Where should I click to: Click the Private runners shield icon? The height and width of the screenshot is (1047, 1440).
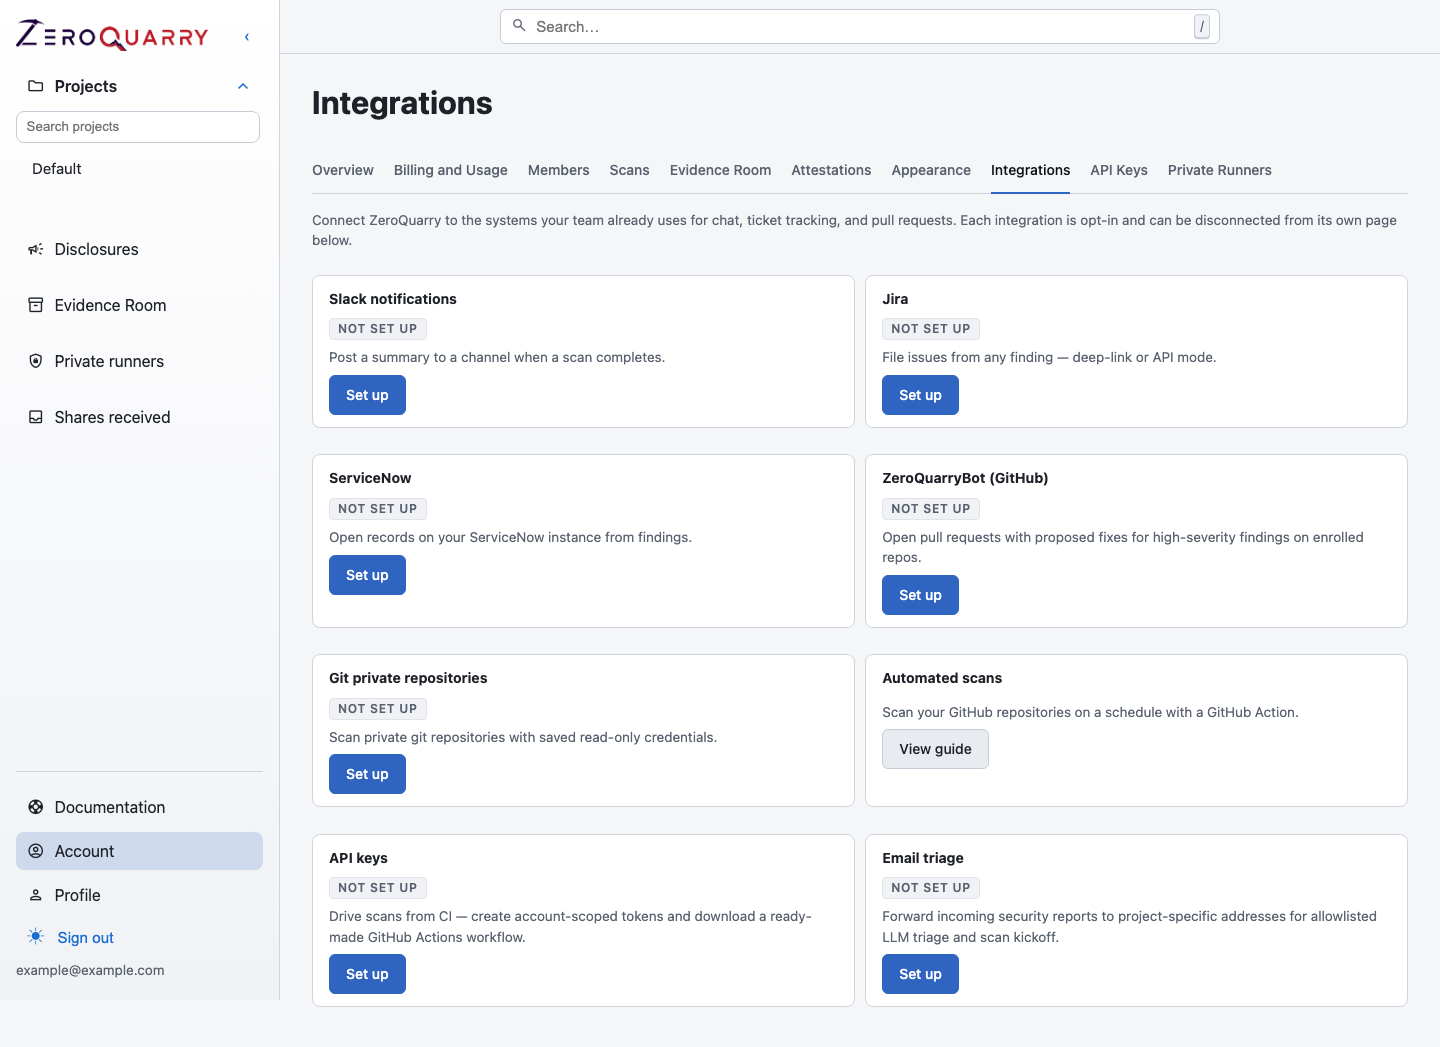[36, 361]
